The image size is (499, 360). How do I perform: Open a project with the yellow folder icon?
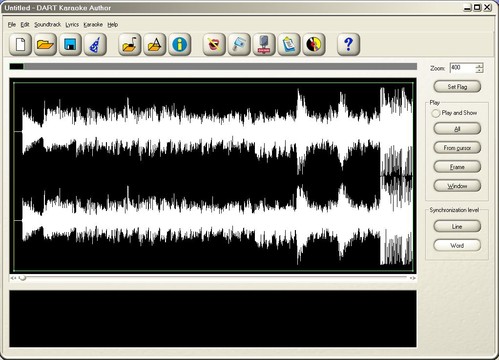[x=45, y=44]
